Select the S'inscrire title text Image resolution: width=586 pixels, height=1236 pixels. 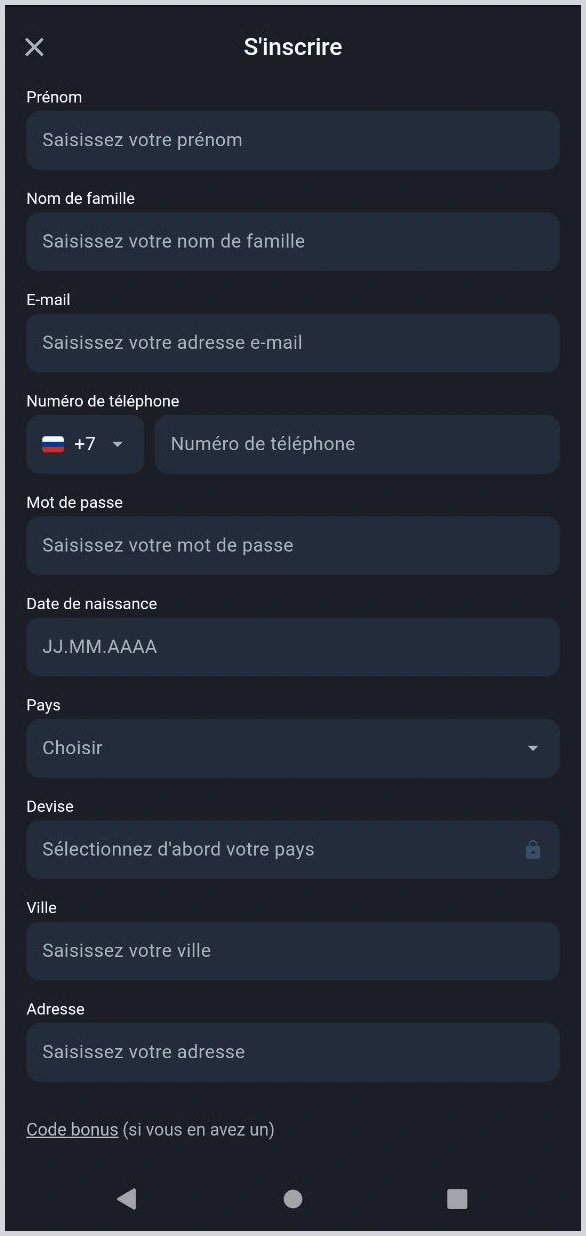click(x=293, y=46)
